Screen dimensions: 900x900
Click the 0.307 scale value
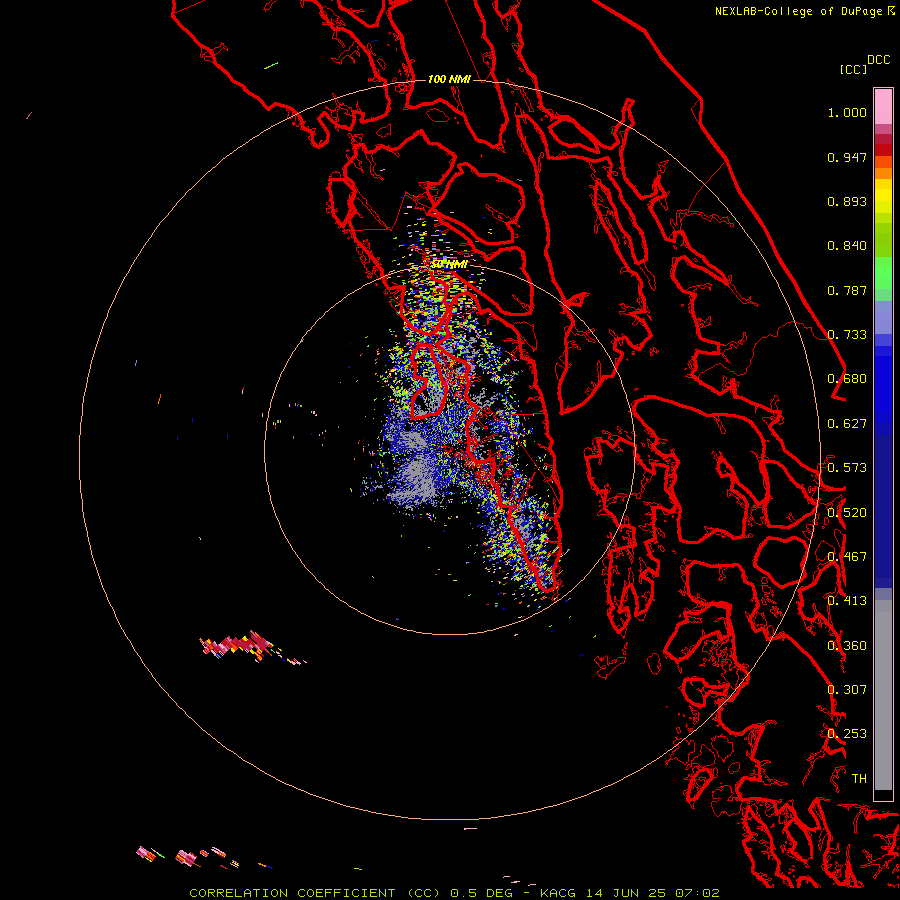(x=847, y=690)
